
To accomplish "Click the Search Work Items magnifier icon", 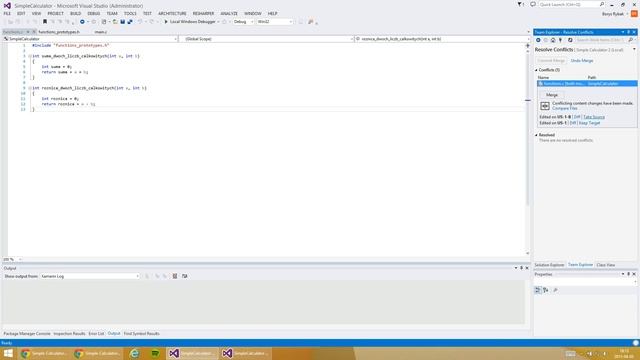I will 630,40.
